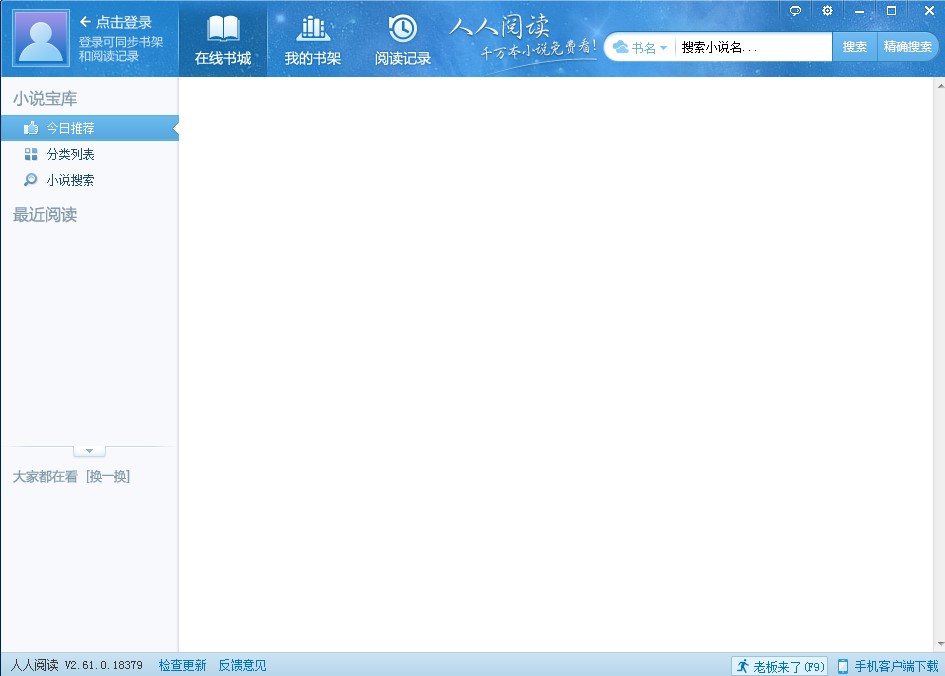This screenshot has height=676, width=945.
Task: Expand the 书名 search type dropdown
Action: 661,46
